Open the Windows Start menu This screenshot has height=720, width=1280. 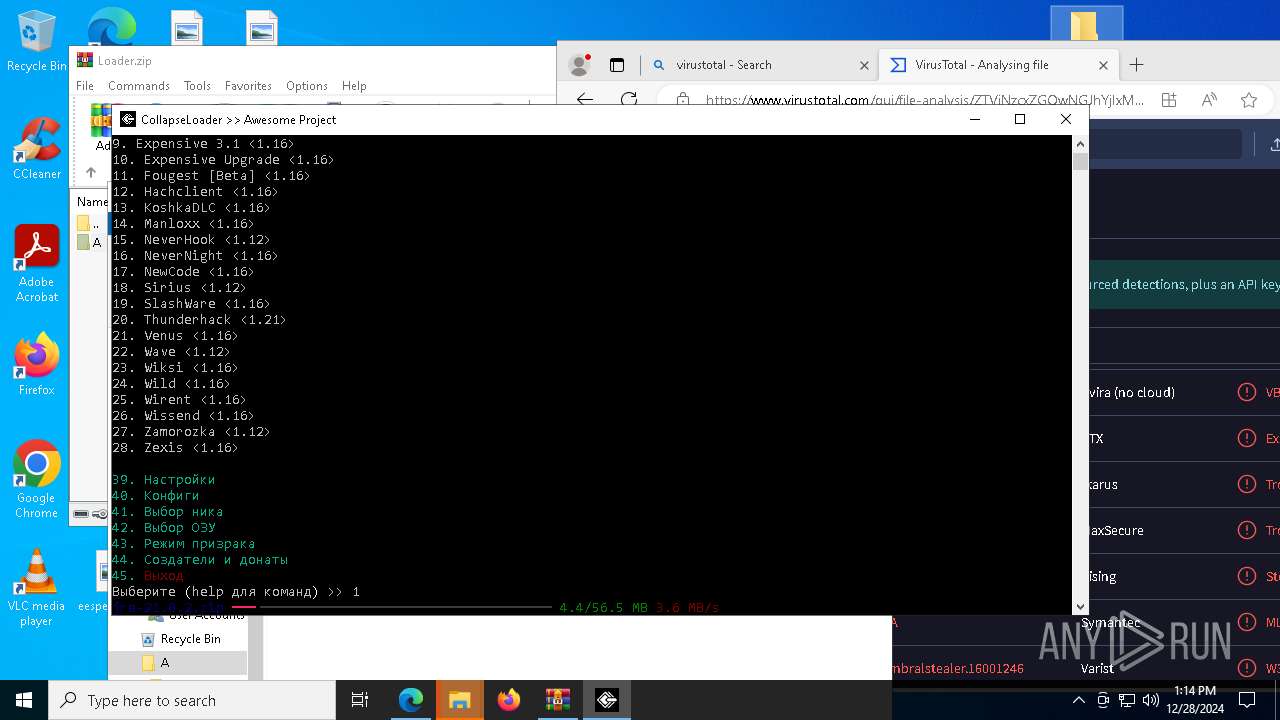(24, 700)
